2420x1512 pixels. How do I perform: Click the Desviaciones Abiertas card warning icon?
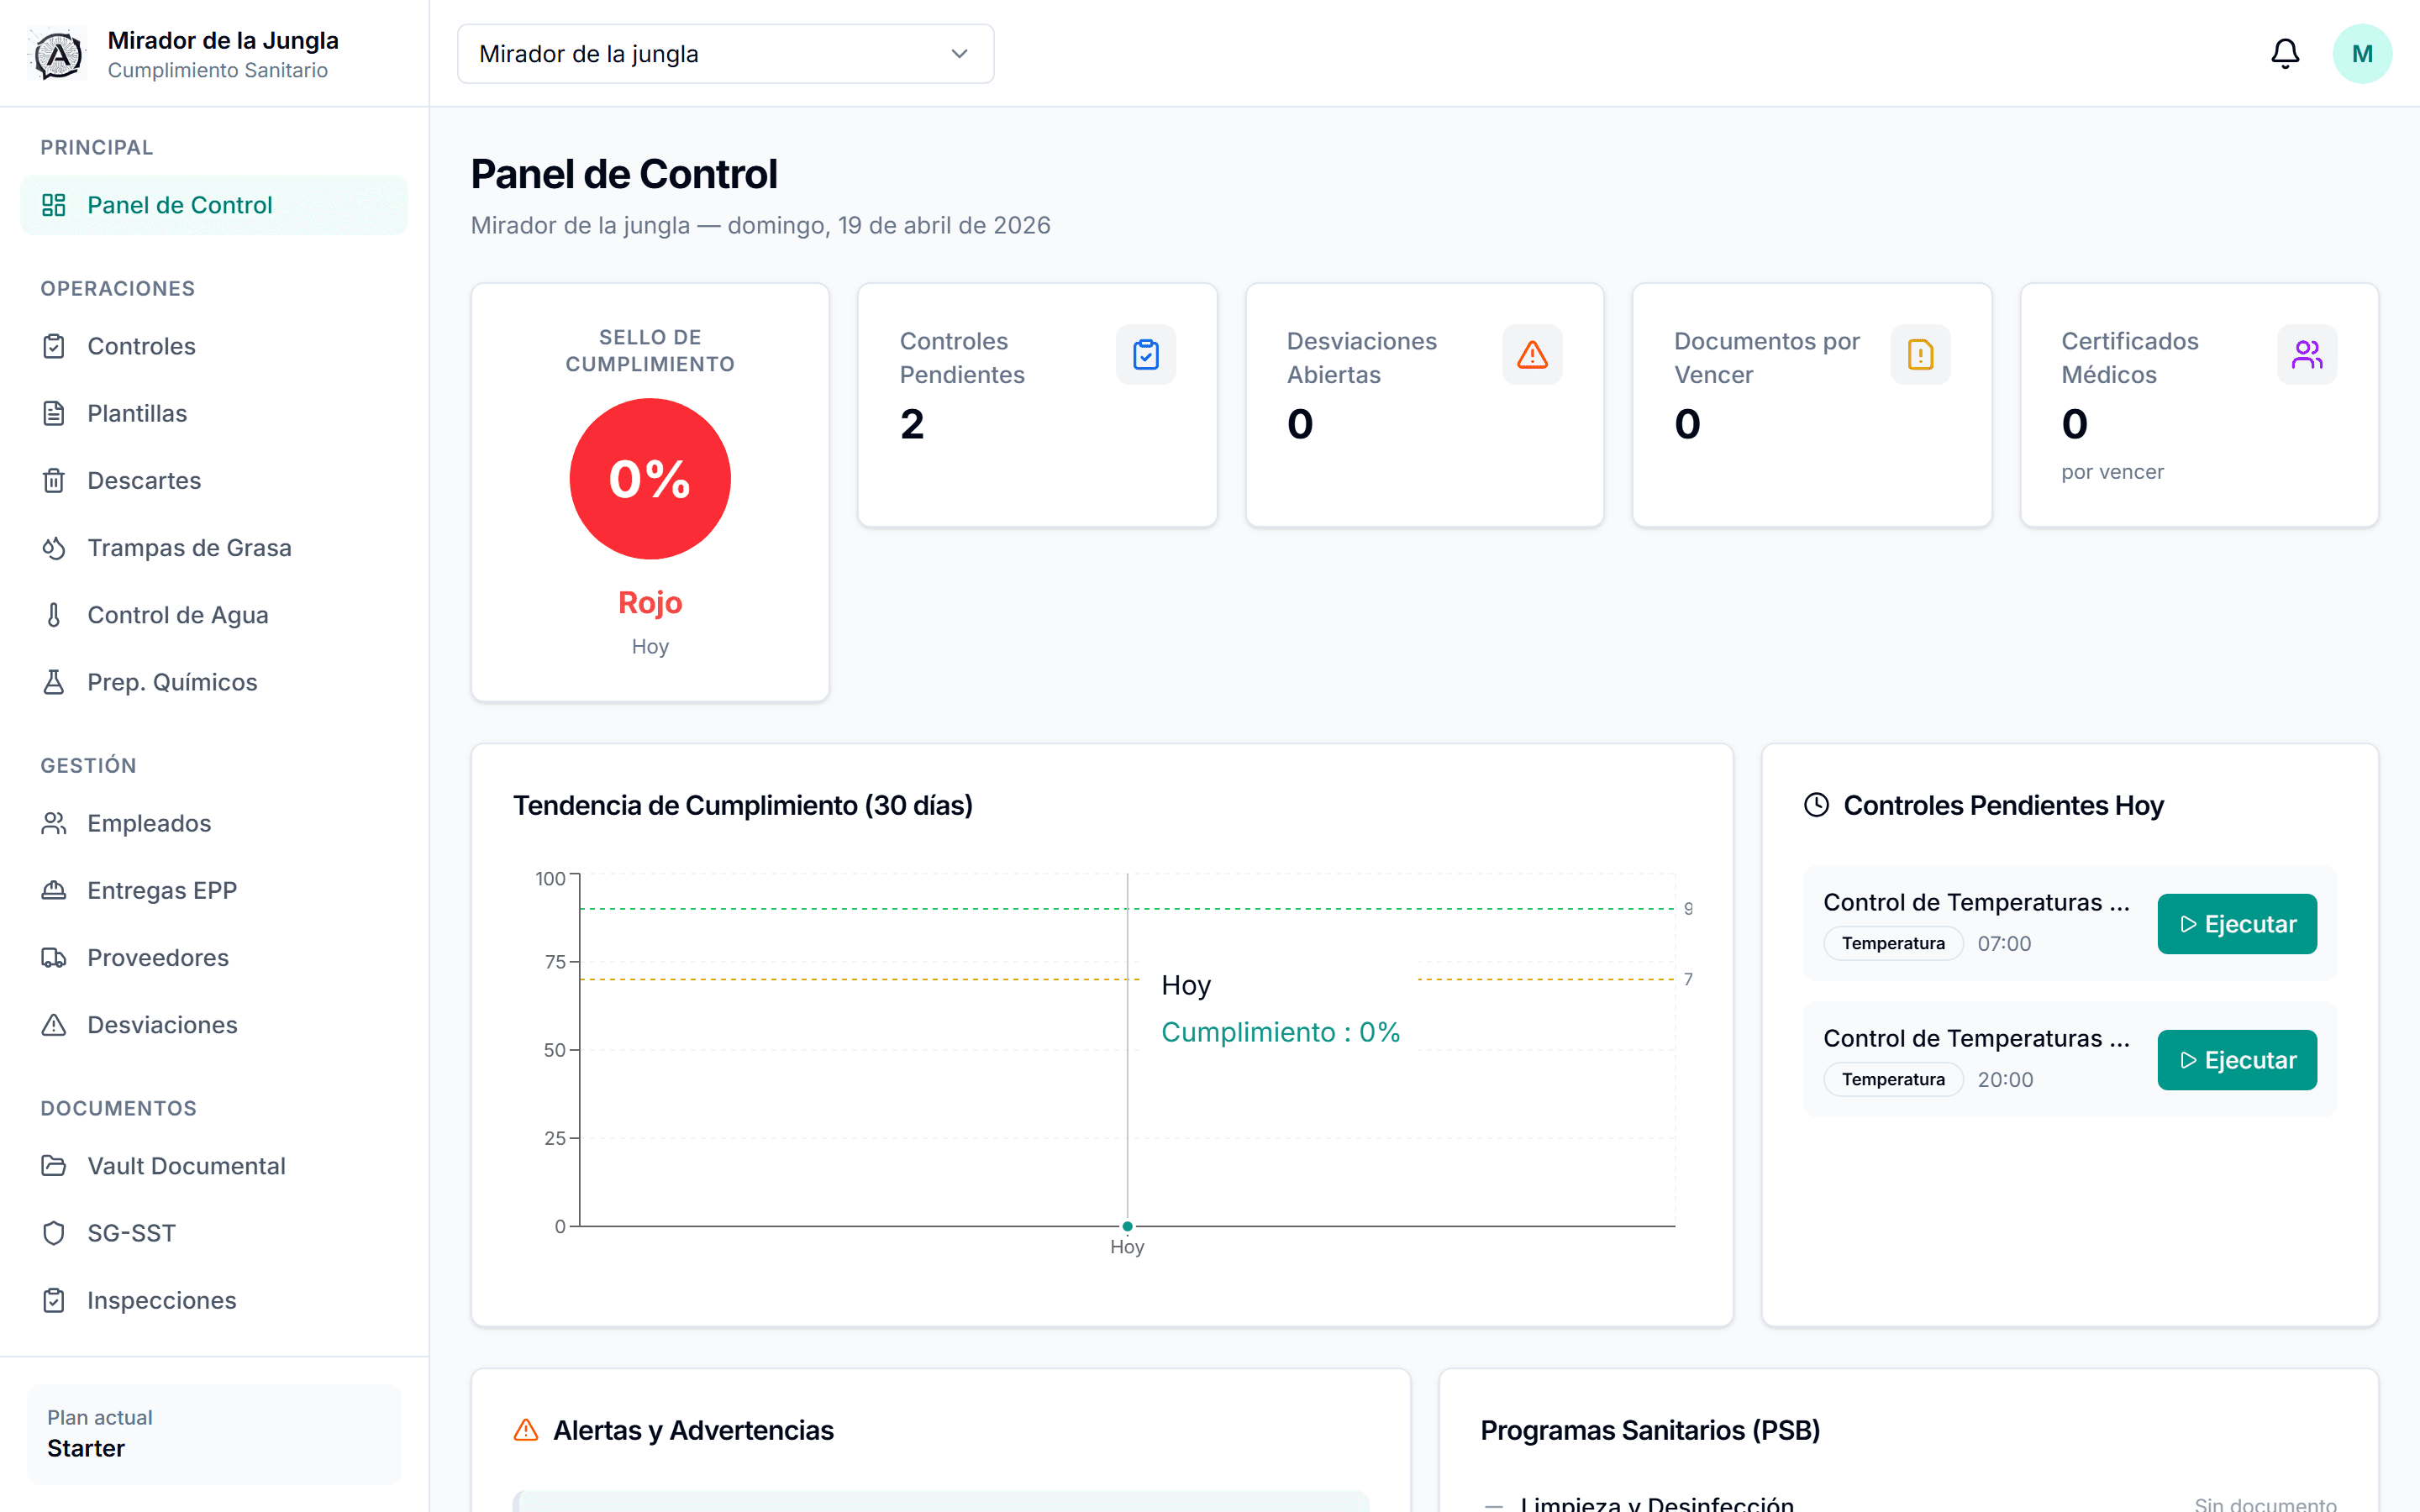(x=1532, y=354)
